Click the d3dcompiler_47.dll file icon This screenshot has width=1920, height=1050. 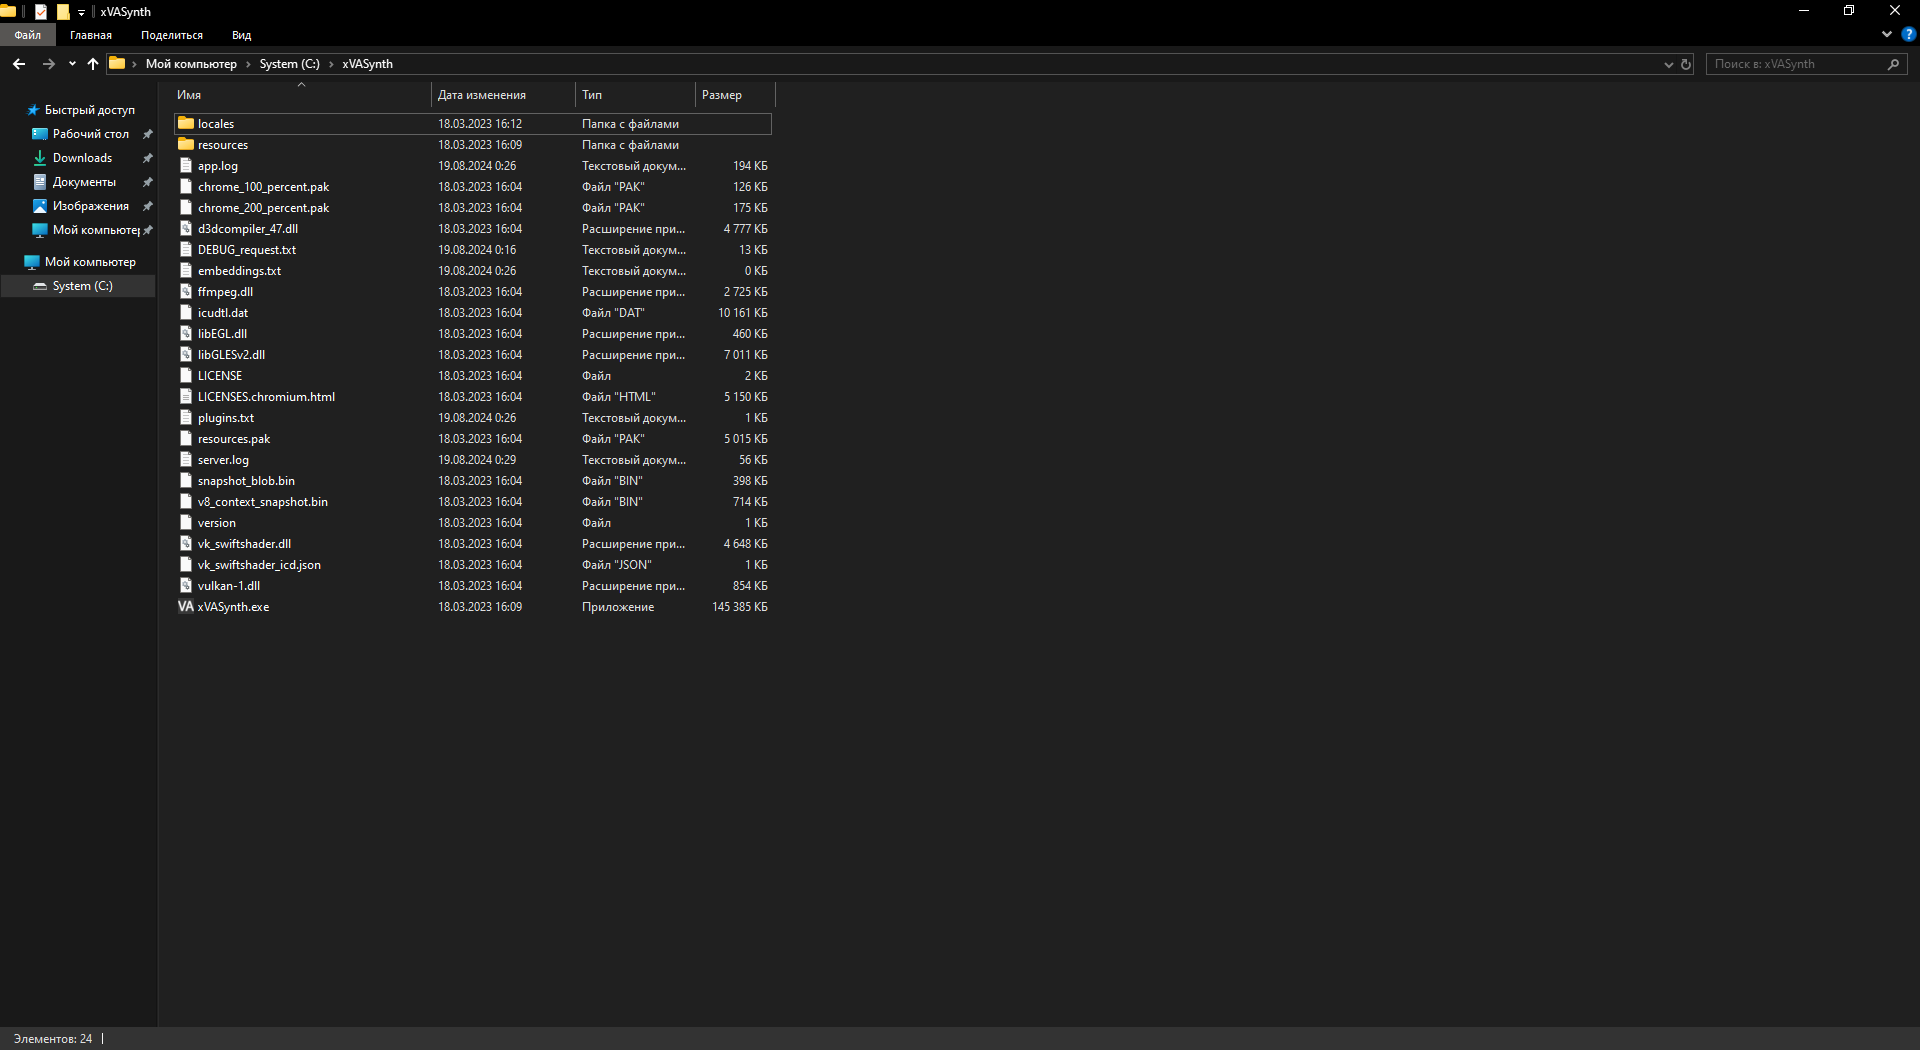tap(186, 229)
